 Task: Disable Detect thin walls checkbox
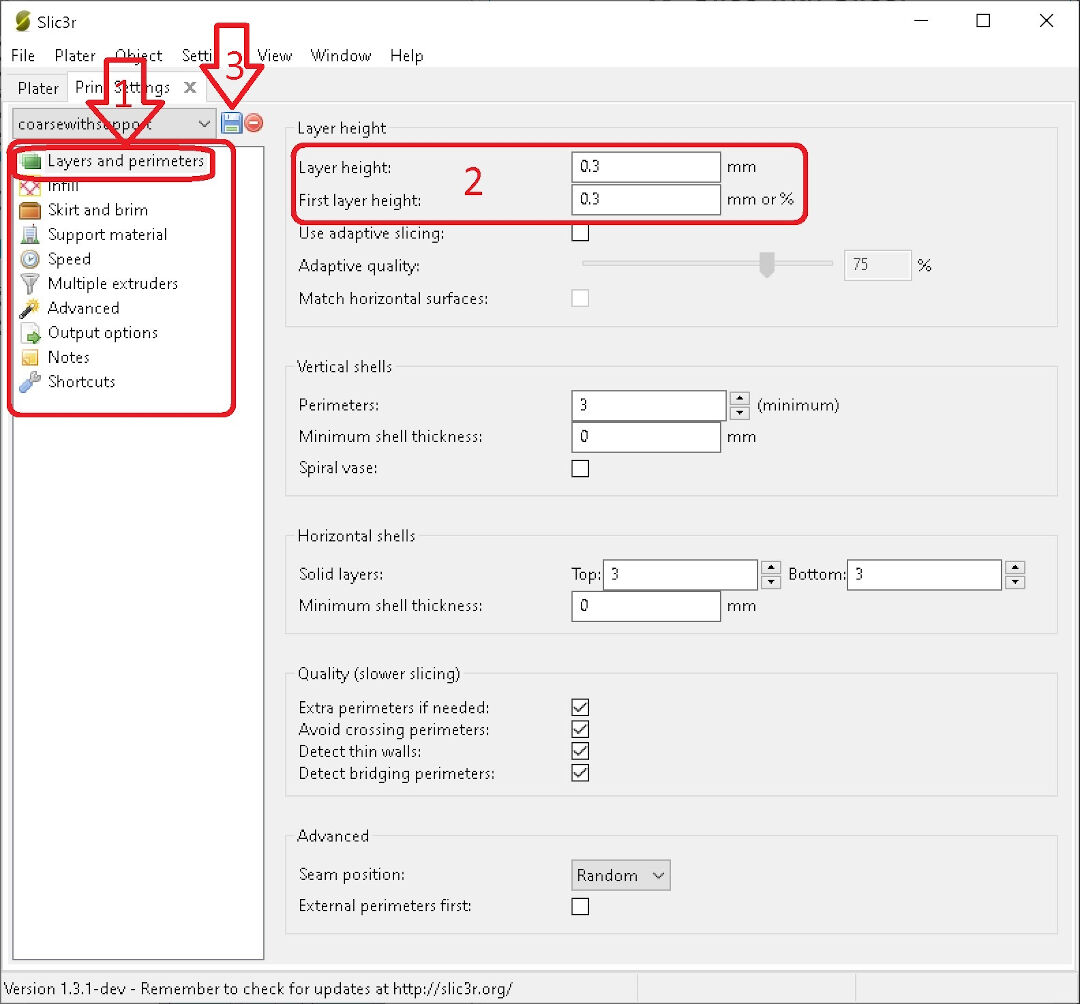click(x=580, y=751)
